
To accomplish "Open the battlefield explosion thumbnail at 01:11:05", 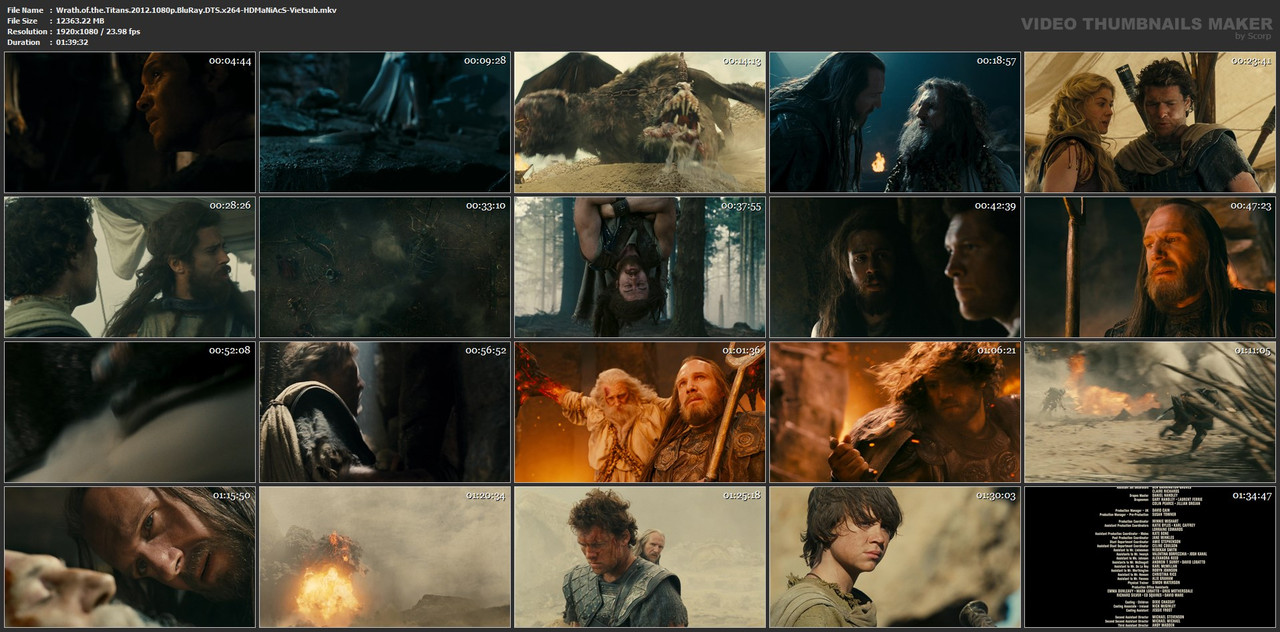I will pos(1150,412).
